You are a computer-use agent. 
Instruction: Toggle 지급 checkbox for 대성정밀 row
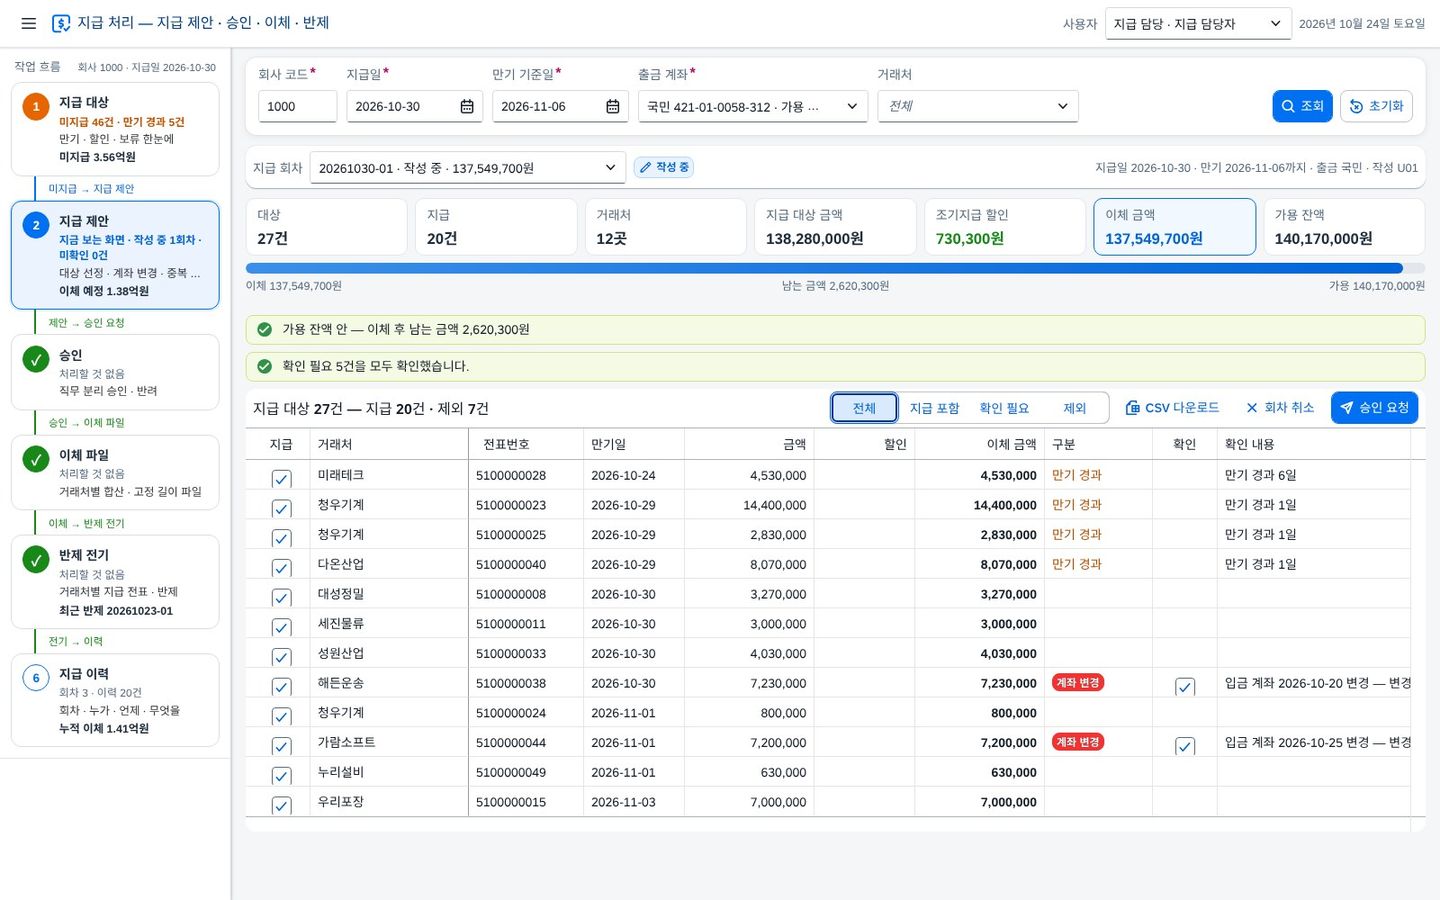click(281, 598)
